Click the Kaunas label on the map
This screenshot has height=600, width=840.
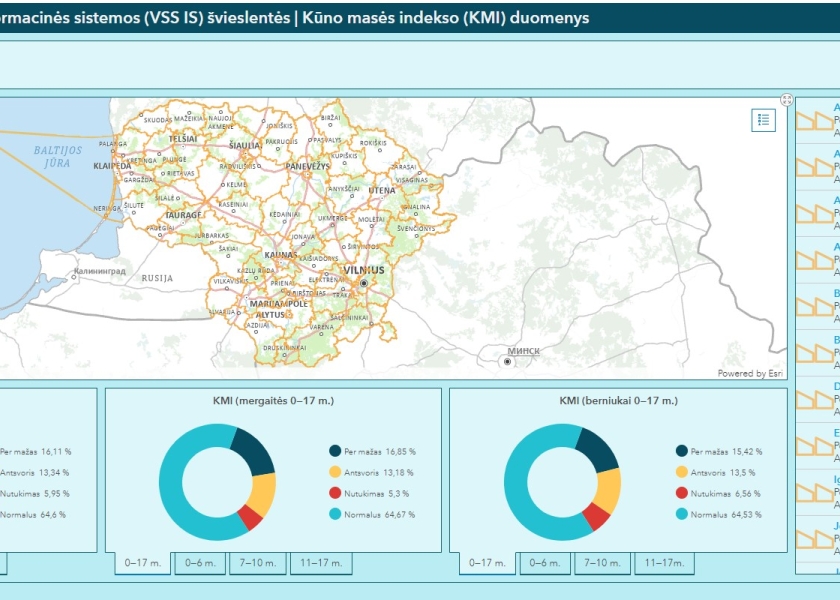coord(280,255)
